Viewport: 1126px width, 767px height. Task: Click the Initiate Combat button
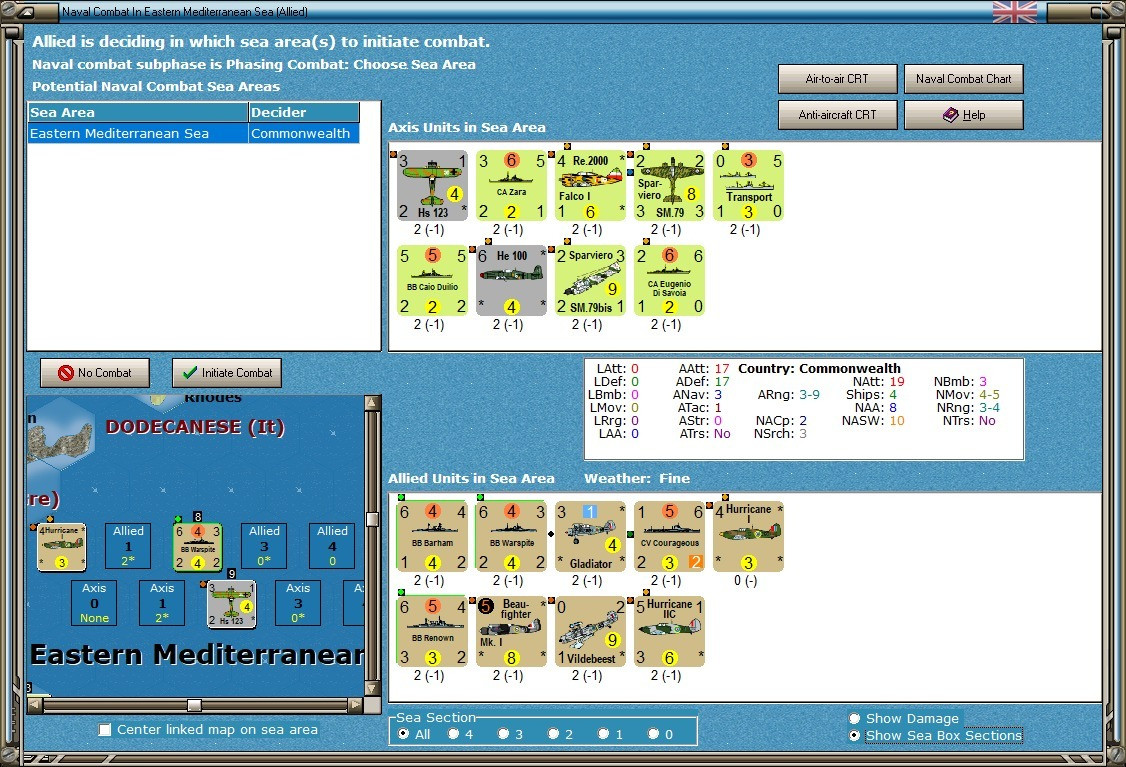(x=227, y=373)
